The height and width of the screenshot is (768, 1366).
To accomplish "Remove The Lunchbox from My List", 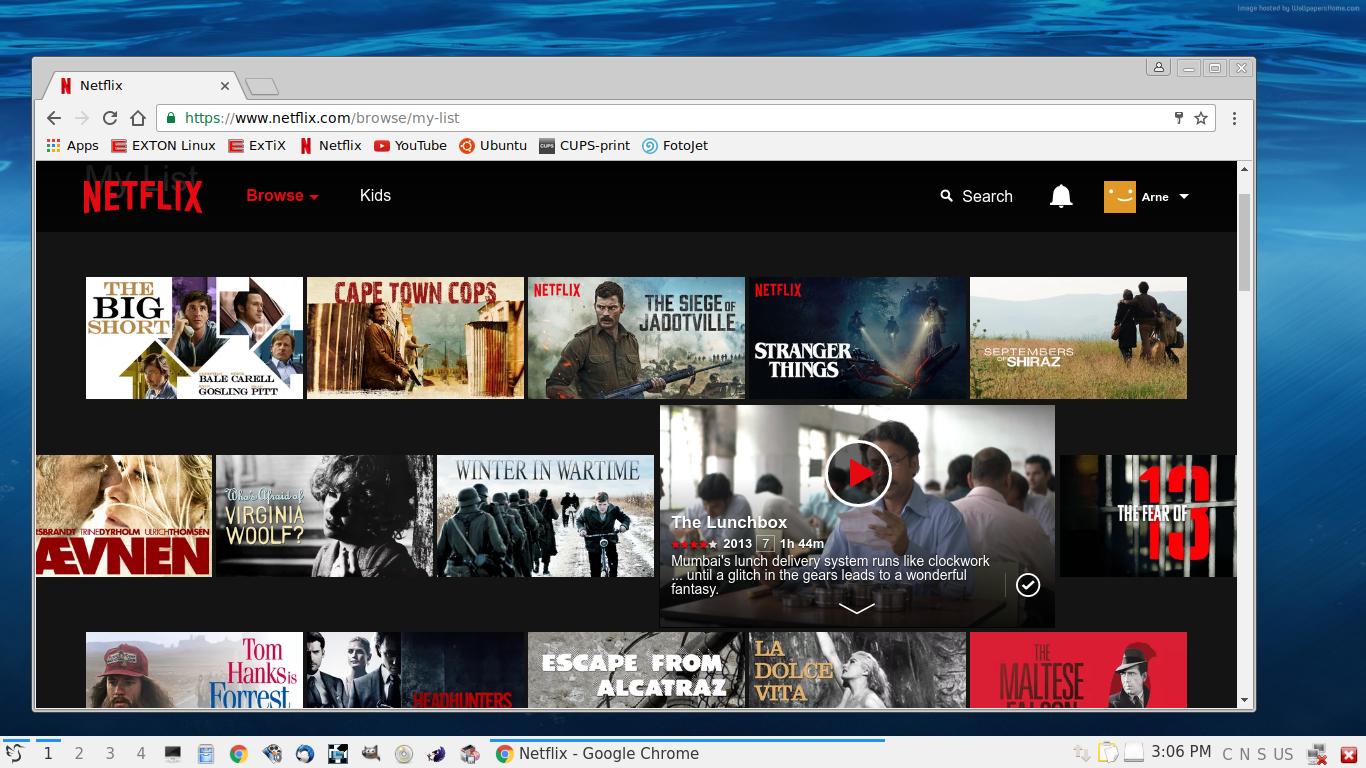I will [x=1028, y=585].
